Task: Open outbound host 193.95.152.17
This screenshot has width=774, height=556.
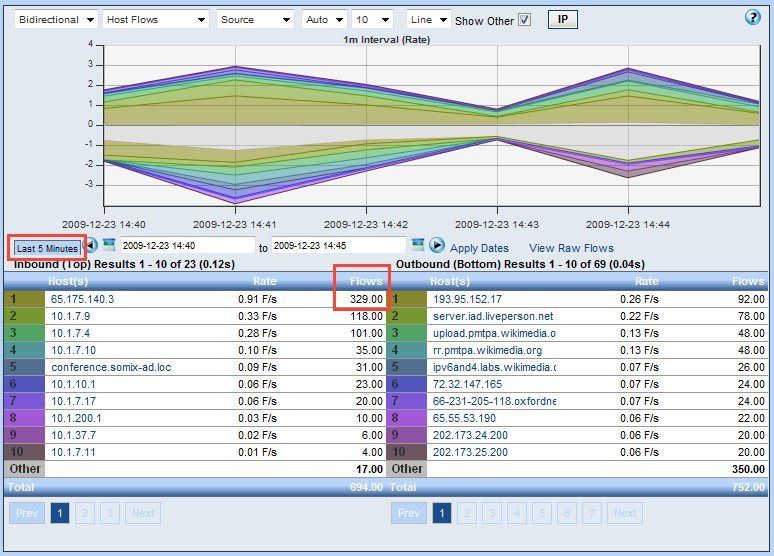Action: point(467,299)
